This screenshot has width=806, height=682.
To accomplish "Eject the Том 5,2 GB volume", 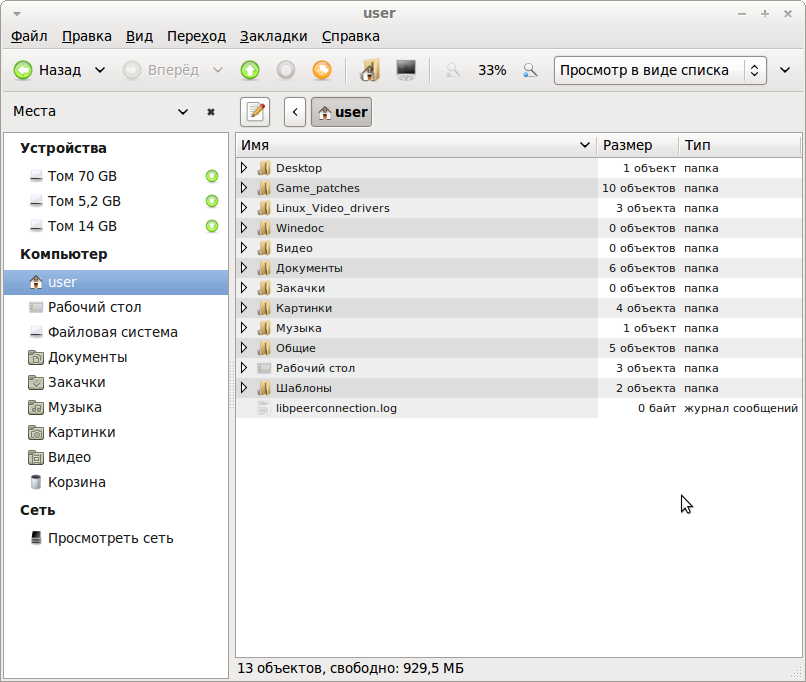I will (212, 201).
